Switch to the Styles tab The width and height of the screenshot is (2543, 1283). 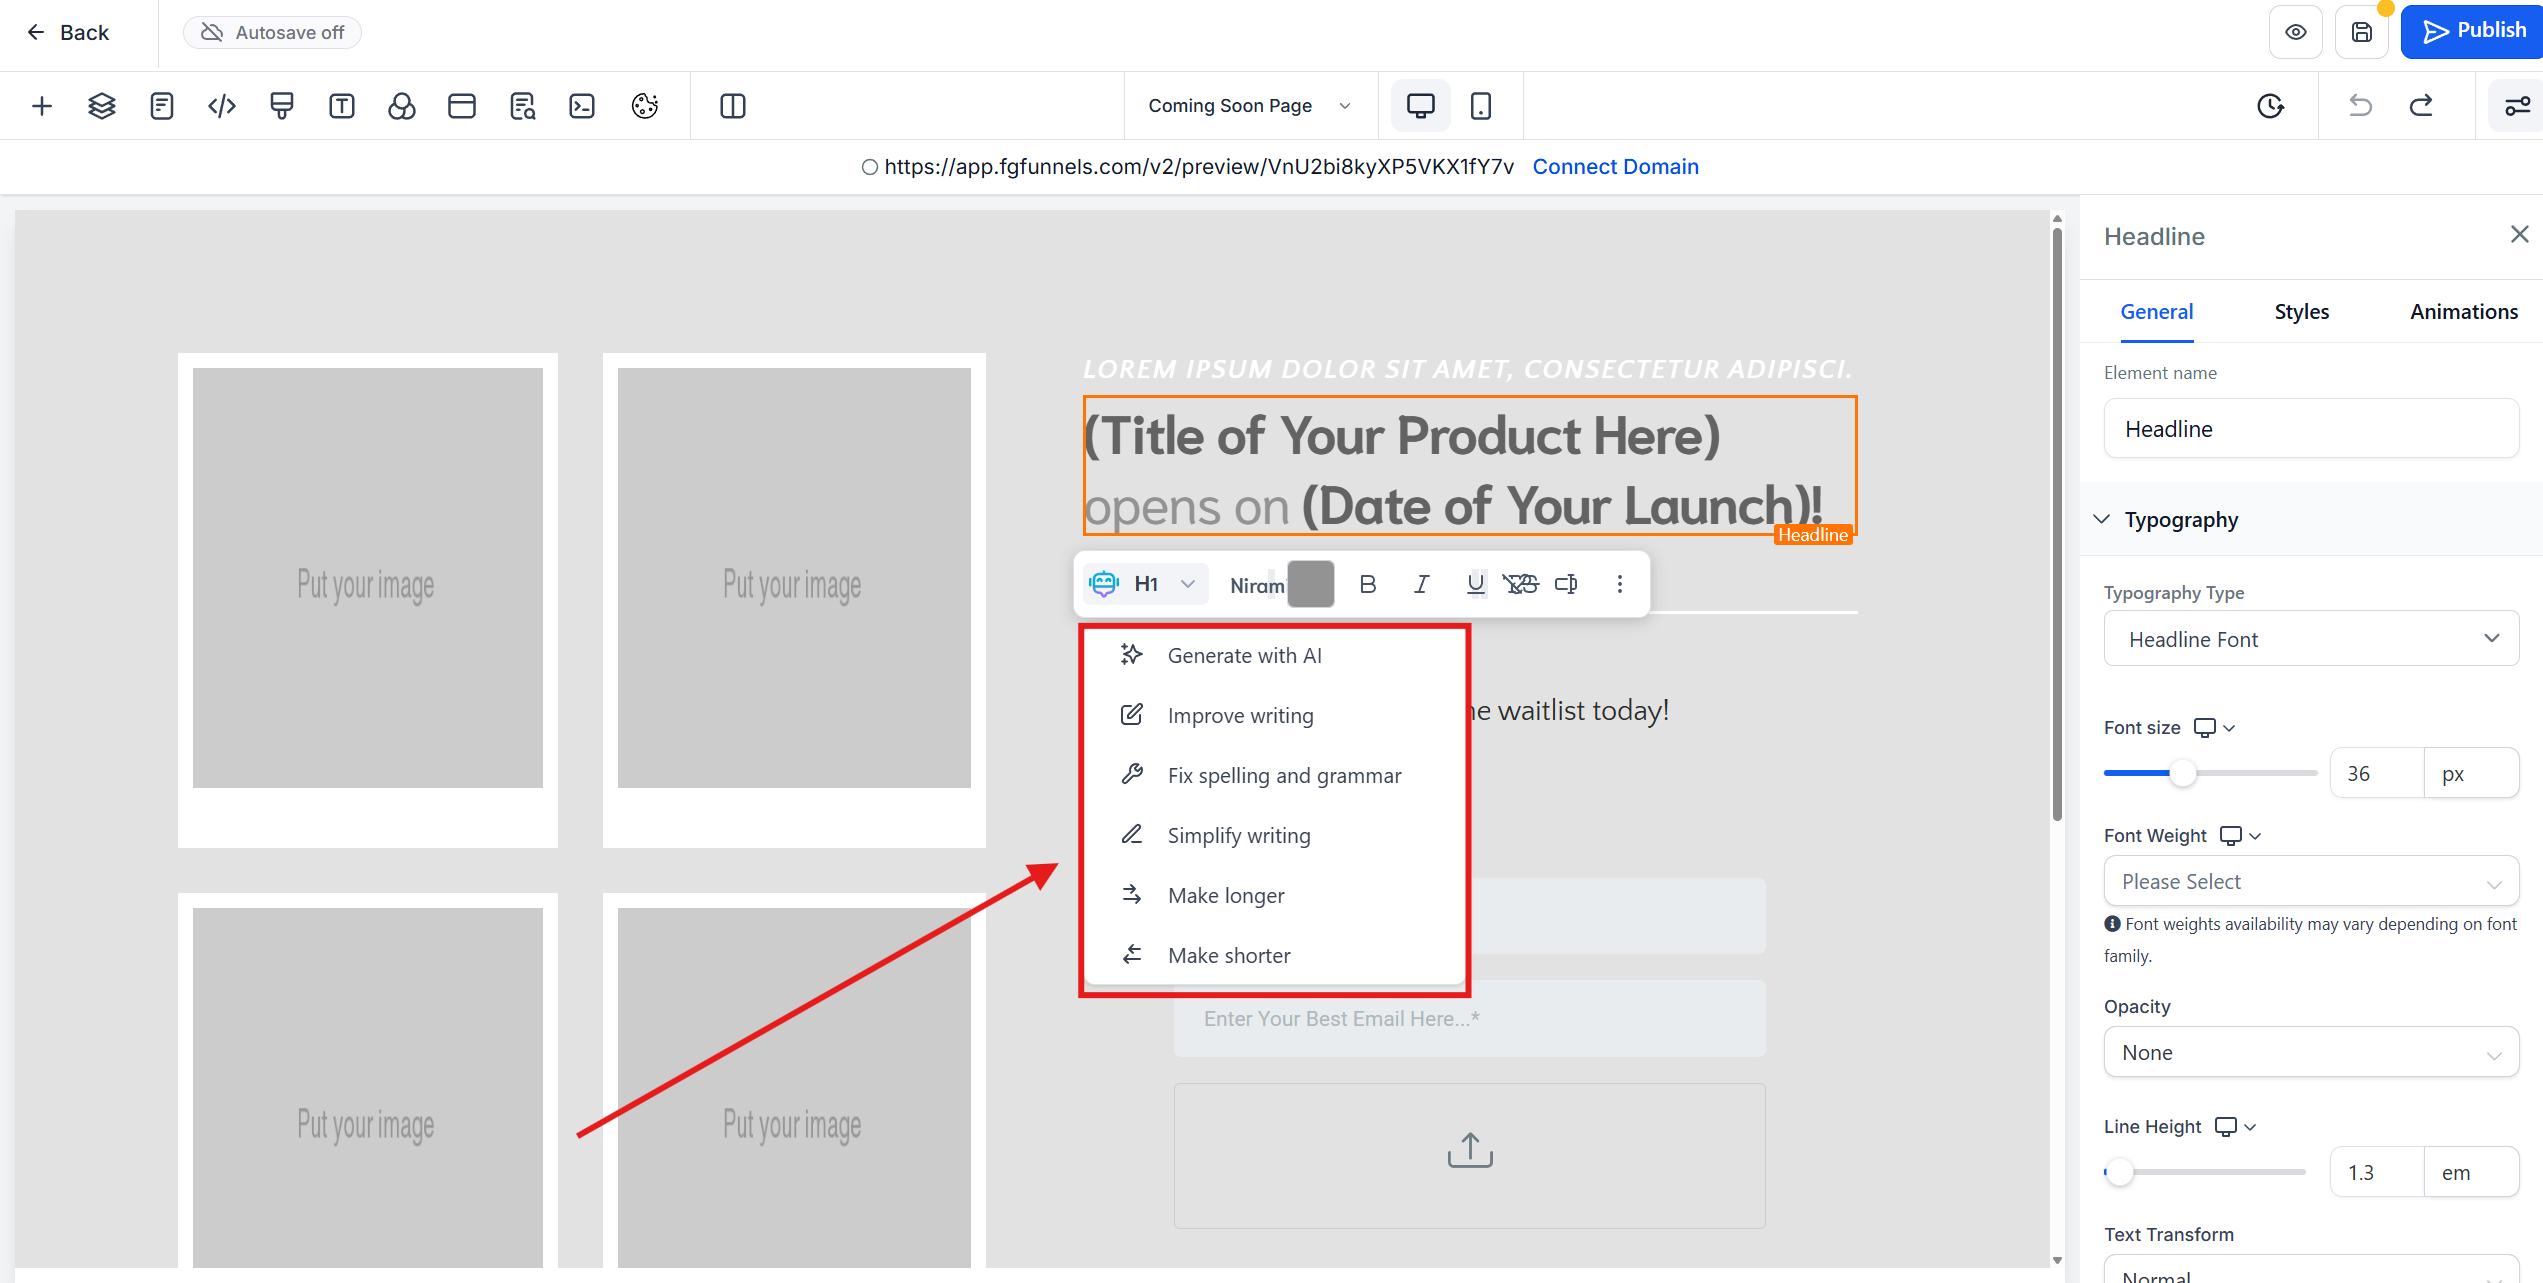point(2301,312)
